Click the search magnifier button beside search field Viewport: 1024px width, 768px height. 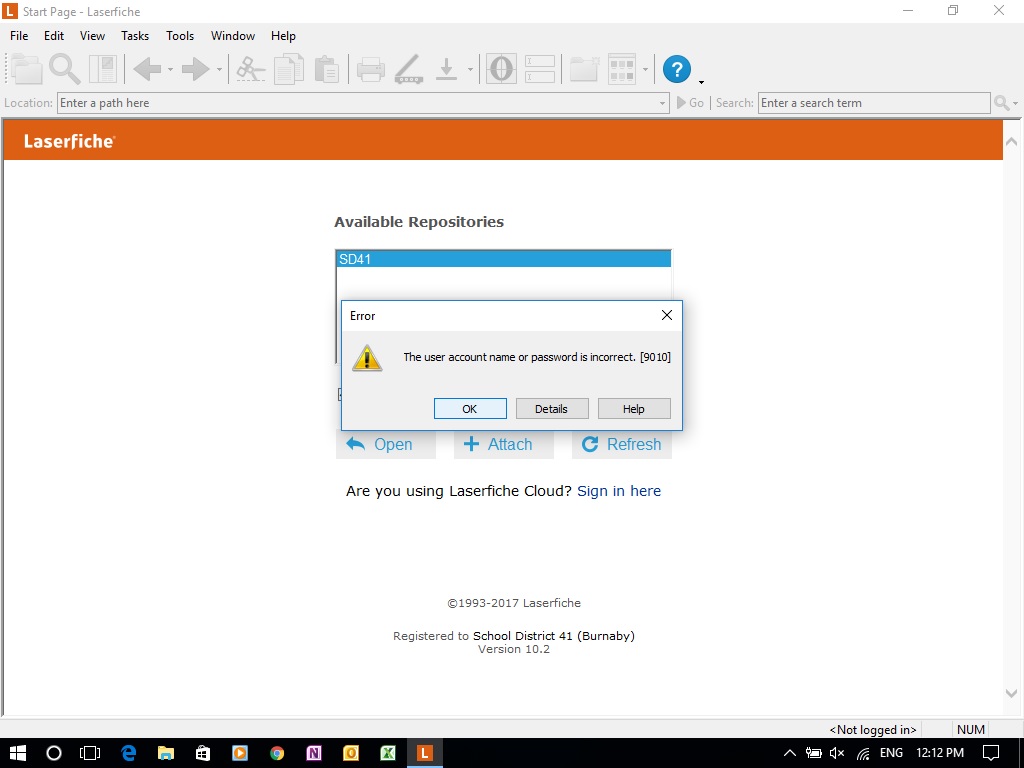point(1001,103)
